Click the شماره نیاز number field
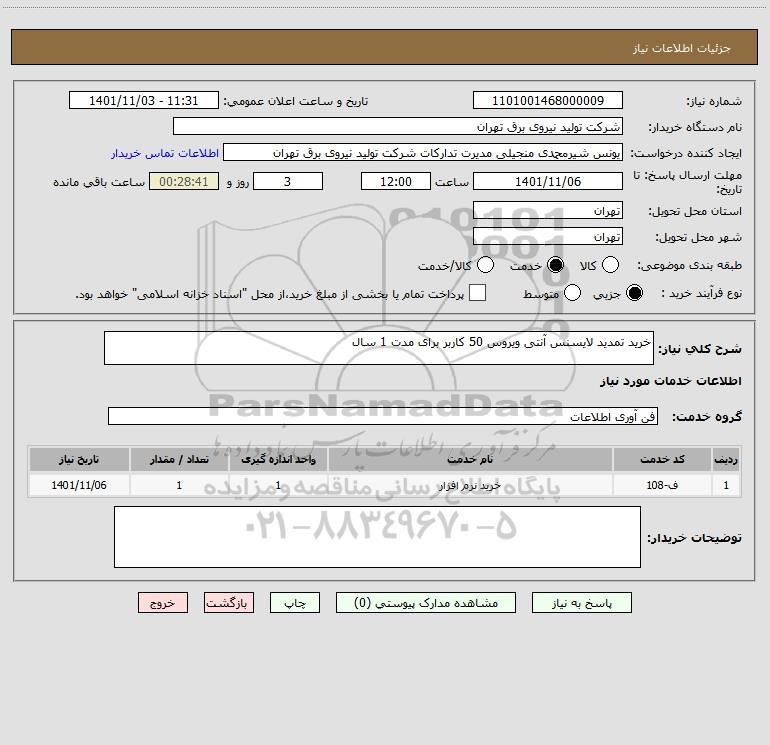 pos(548,100)
